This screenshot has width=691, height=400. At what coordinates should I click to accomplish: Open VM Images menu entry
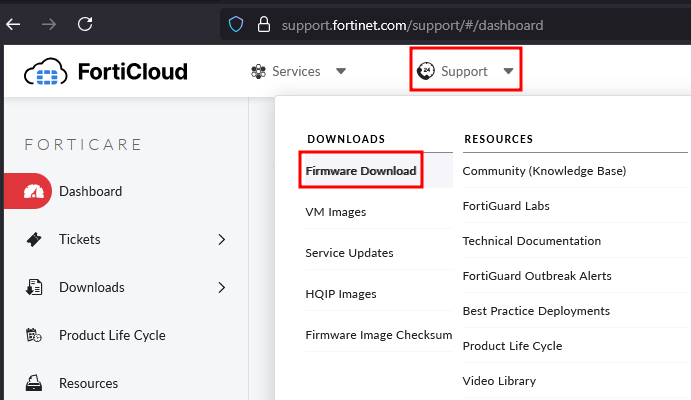pyautogui.click(x=335, y=212)
